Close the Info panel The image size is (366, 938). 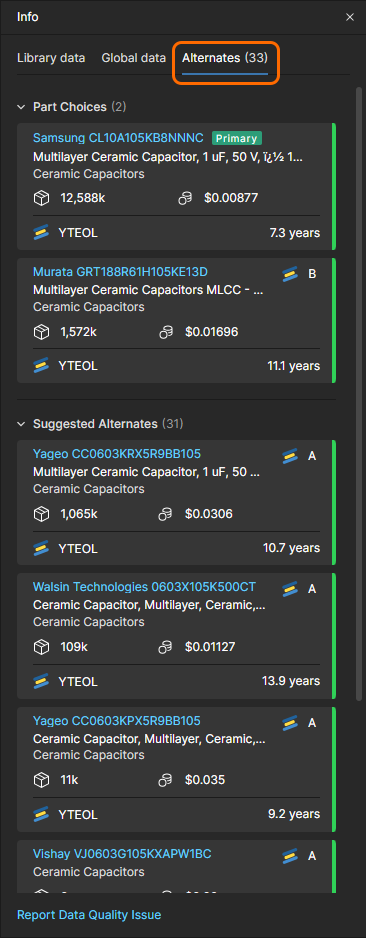tap(350, 17)
